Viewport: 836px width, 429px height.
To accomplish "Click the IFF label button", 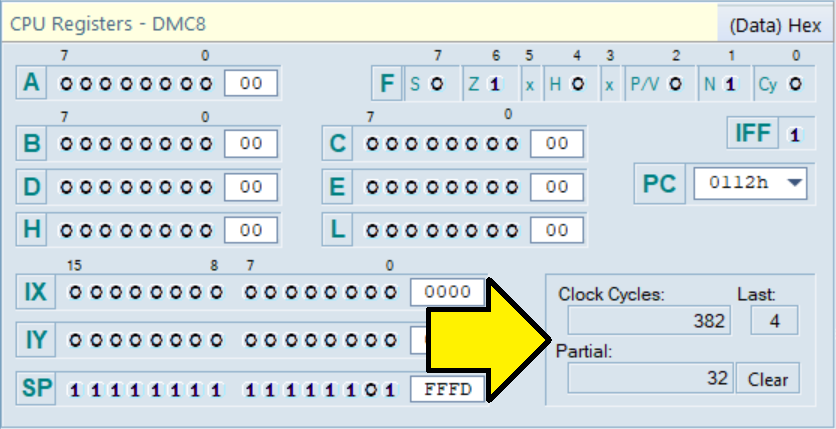I will pyautogui.click(x=753, y=133).
